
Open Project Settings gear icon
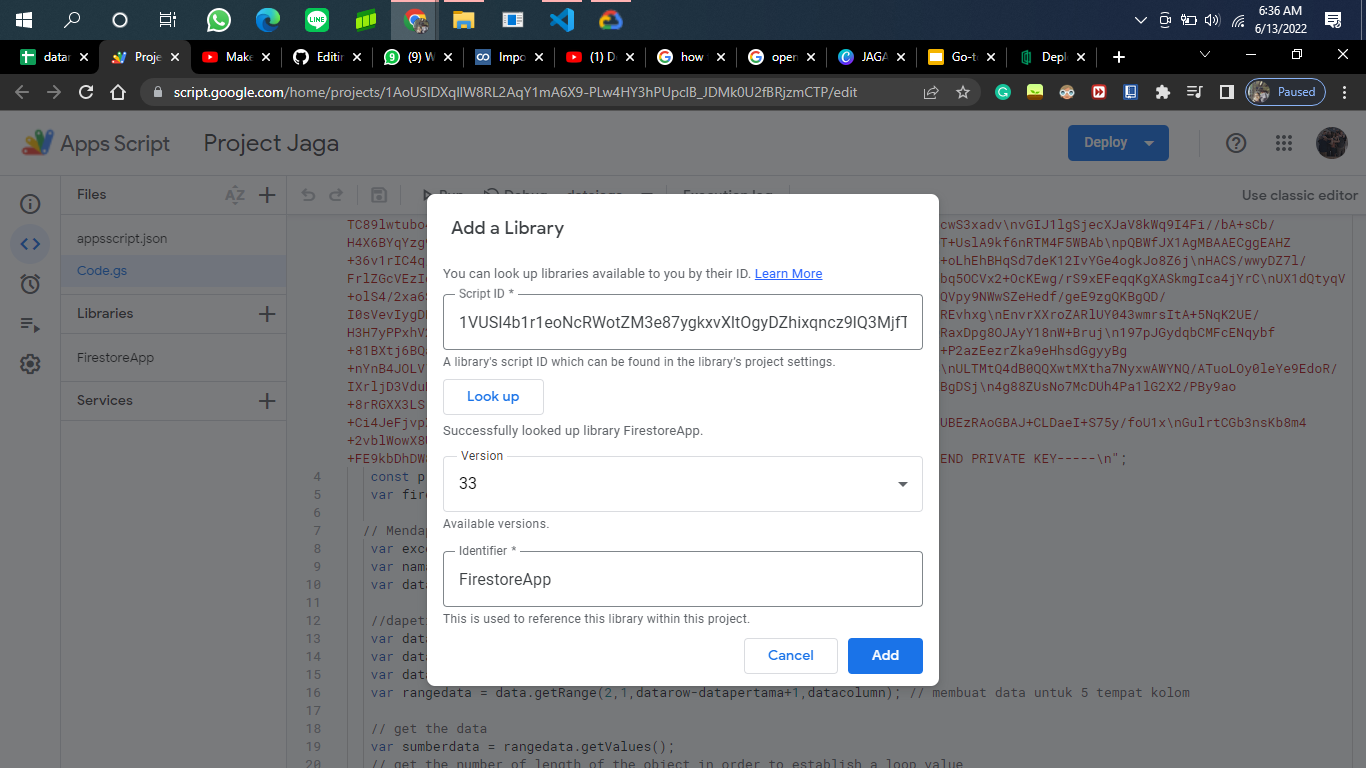30,364
